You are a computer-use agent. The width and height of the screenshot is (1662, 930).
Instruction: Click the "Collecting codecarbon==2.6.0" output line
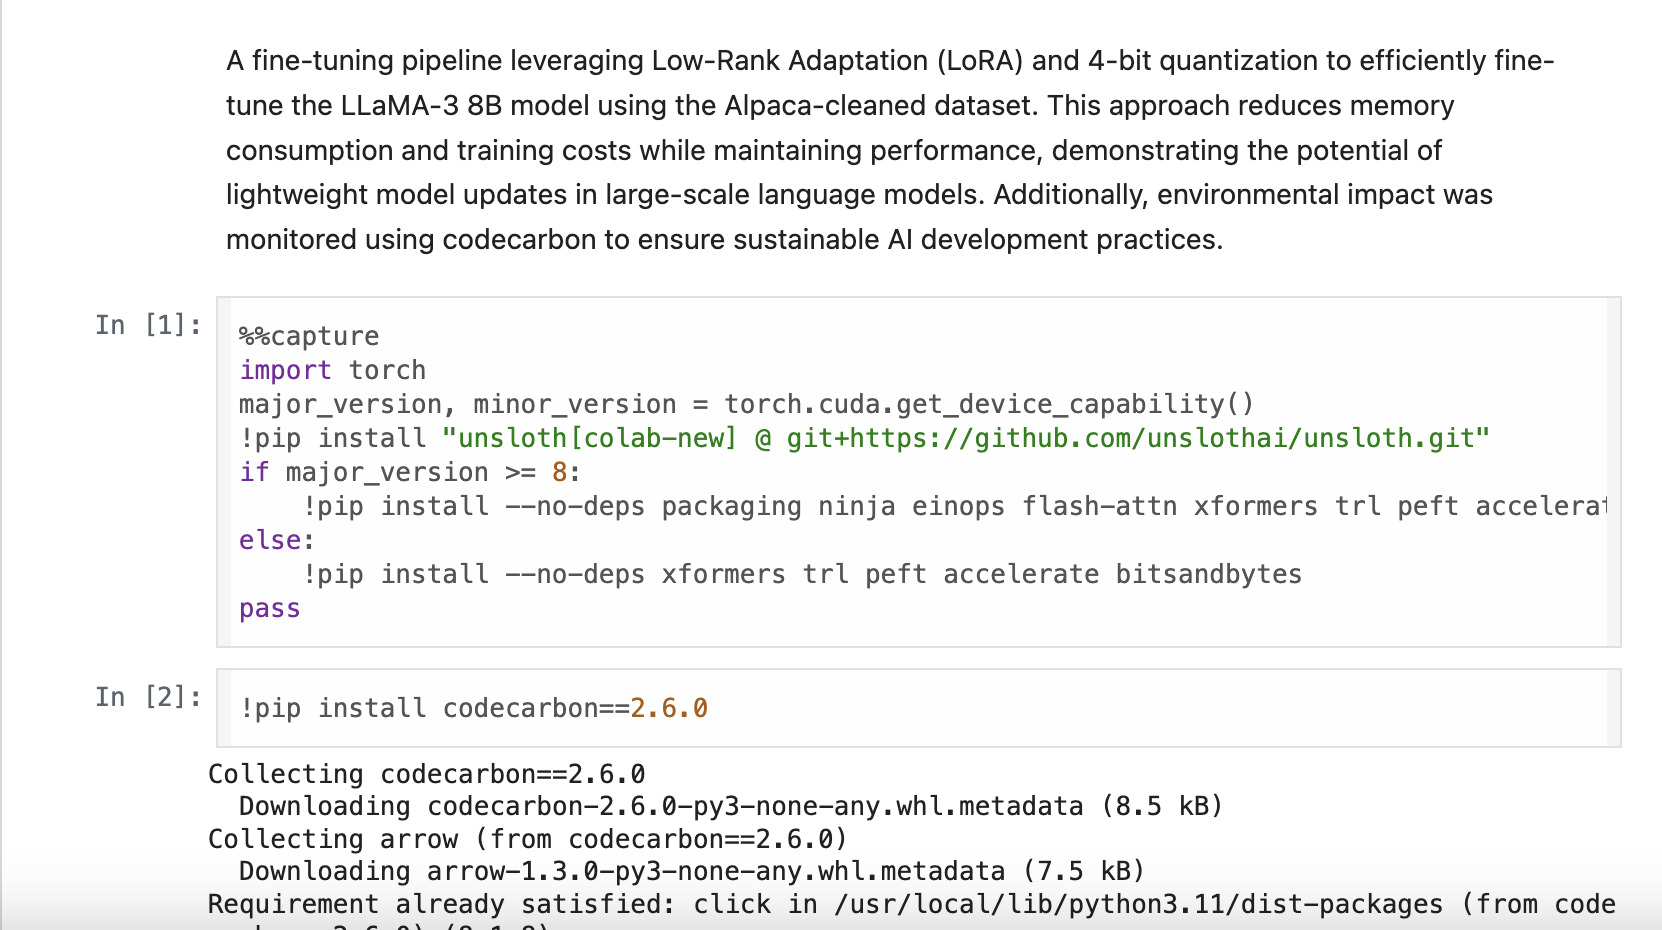coord(426,774)
